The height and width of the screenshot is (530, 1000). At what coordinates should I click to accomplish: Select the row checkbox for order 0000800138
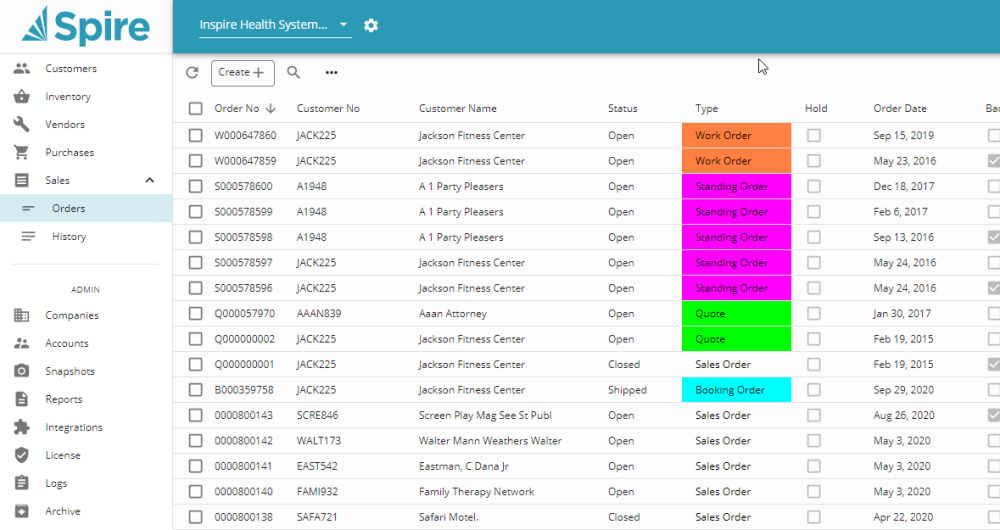[196, 517]
